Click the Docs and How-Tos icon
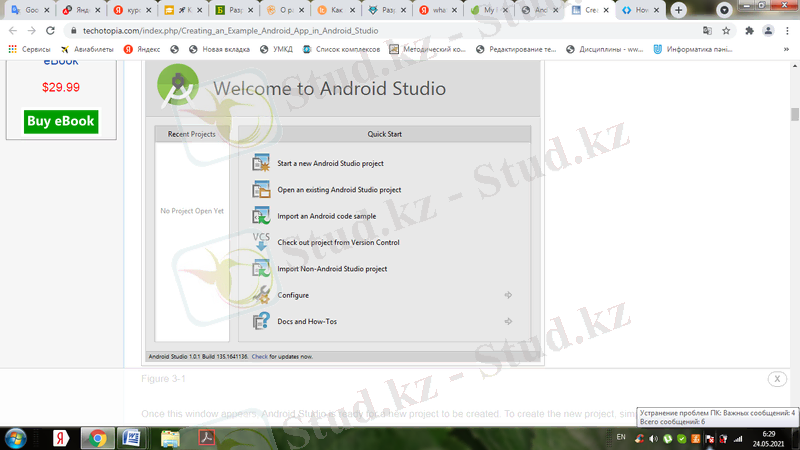The height and width of the screenshot is (450, 800). point(261,321)
